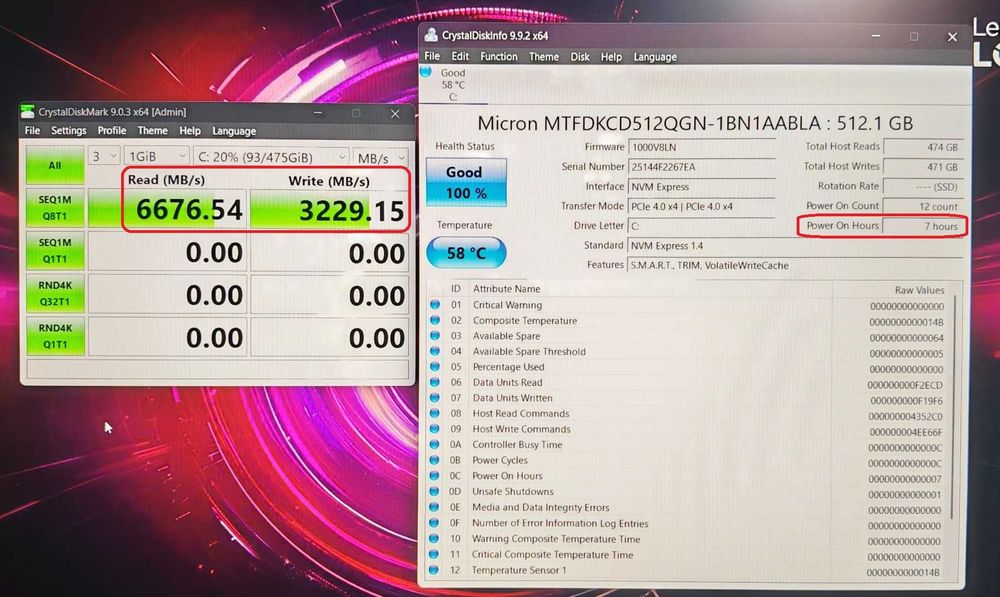Open Edit menu in CrystalDiskInfo

coord(460,56)
